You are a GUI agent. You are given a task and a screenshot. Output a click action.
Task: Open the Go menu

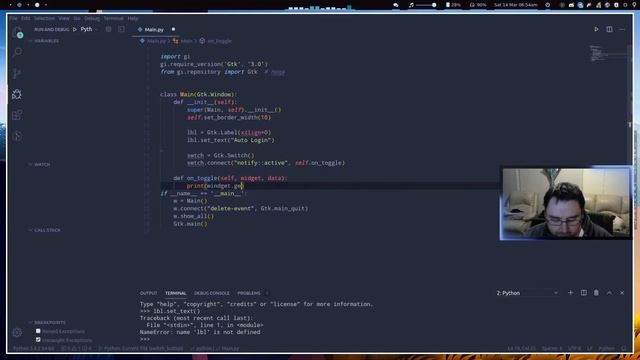77,18
